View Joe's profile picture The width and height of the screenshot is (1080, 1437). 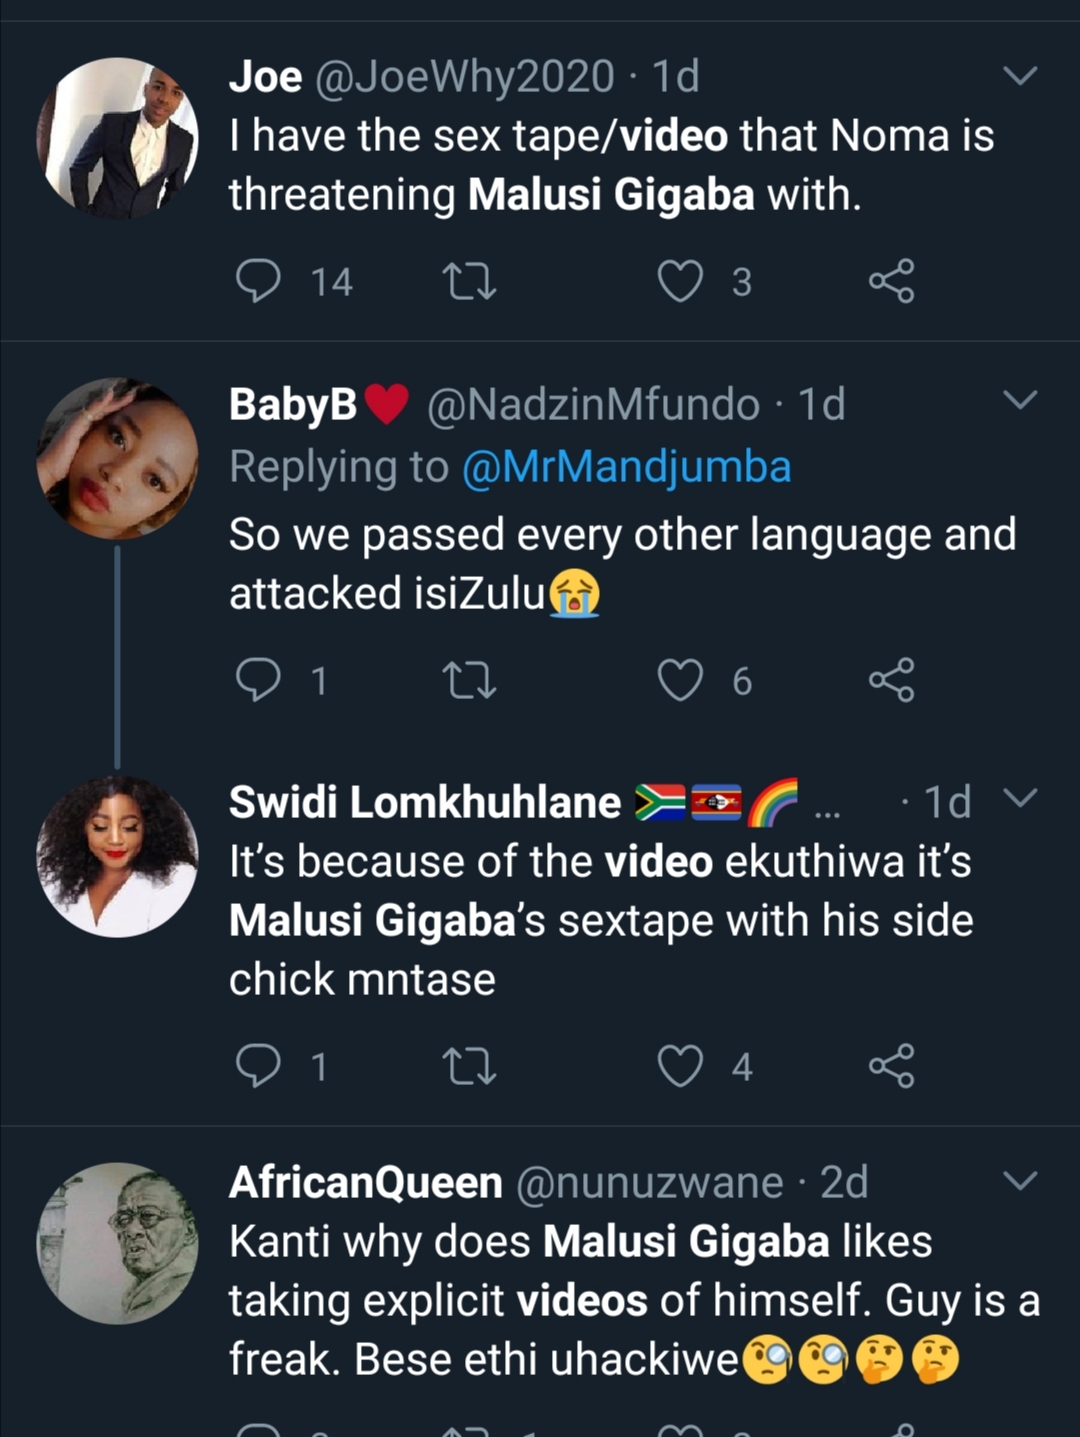coord(117,138)
